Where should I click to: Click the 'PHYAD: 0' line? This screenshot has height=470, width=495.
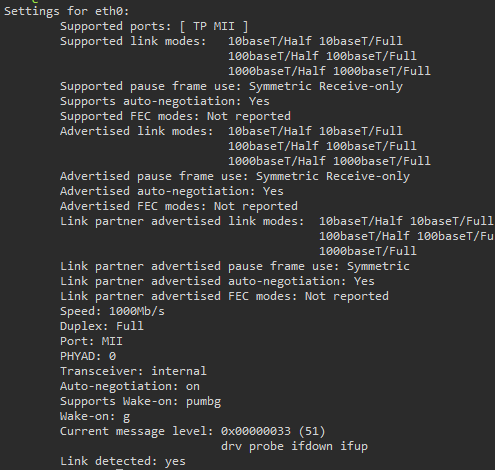pos(88,356)
